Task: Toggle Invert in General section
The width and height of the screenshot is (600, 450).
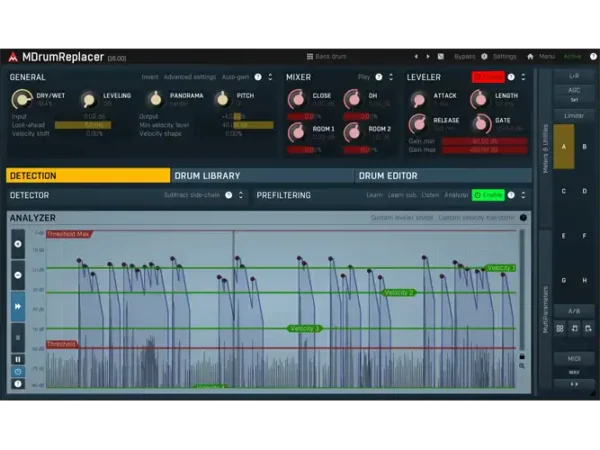Action: [x=150, y=77]
